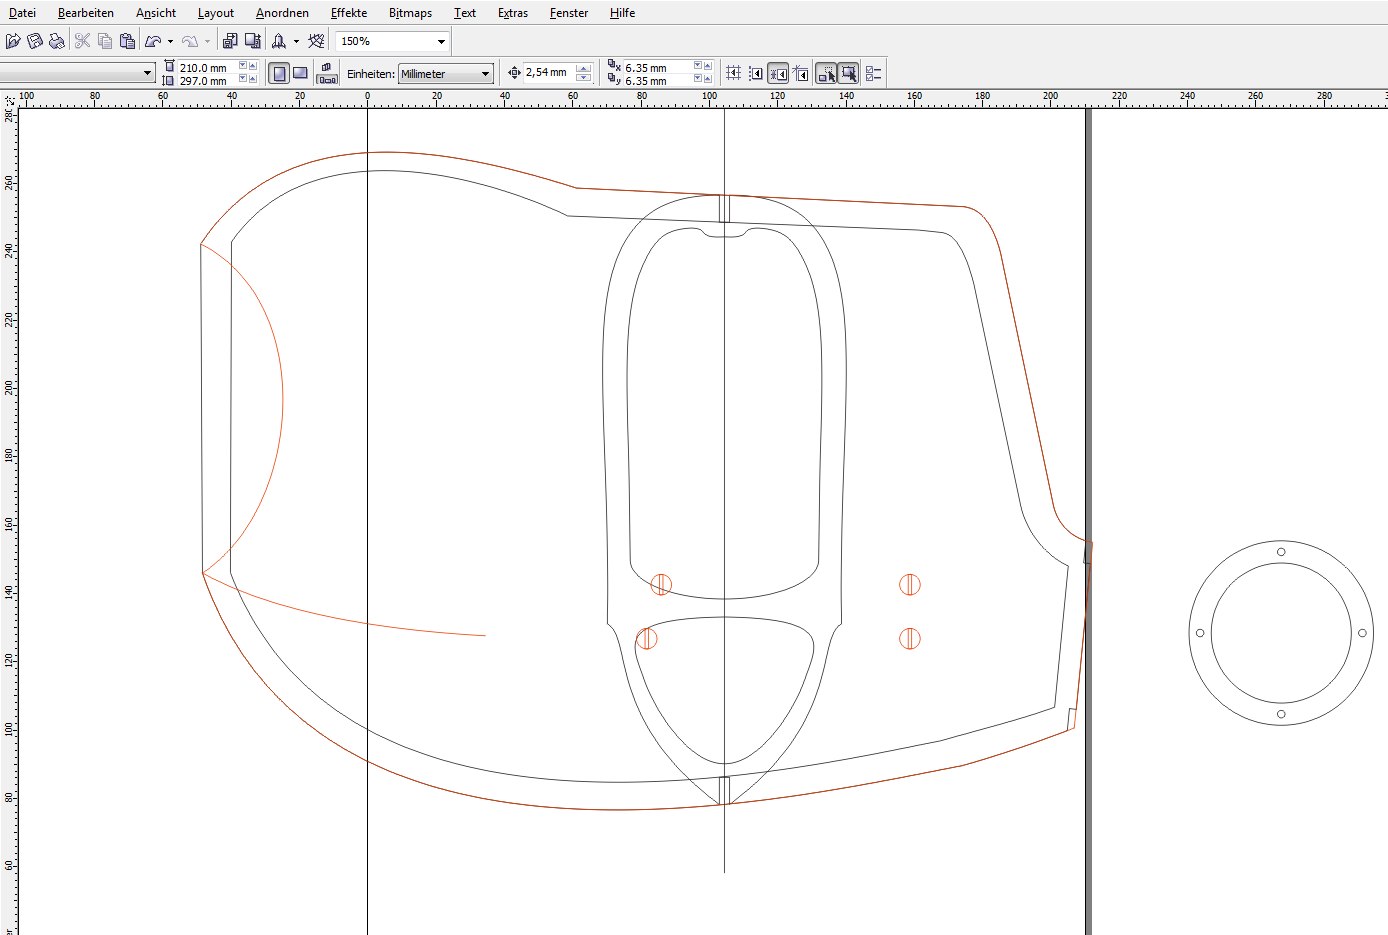1388x935 pixels.
Task: Select the upper-left orange slotted circle
Action: 661,584
